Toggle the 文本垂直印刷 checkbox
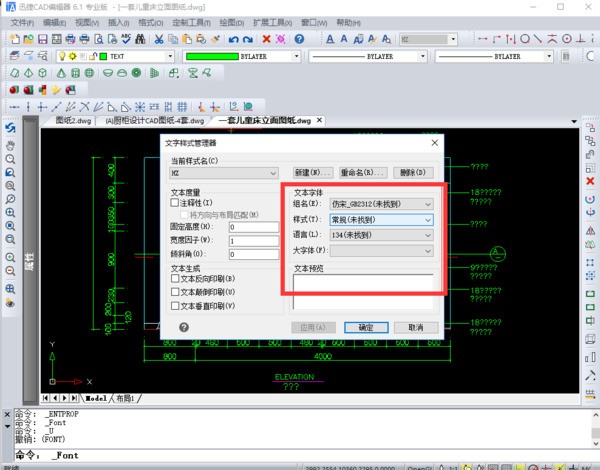The height and width of the screenshot is (470, 600). click(x=175, y=304)
